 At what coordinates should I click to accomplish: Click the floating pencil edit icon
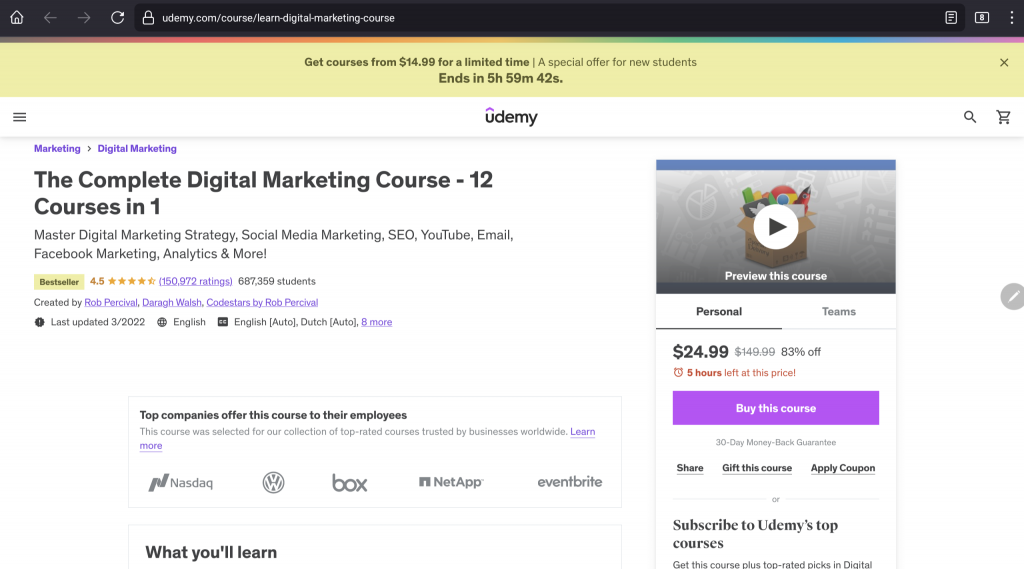click(1012, 297)
